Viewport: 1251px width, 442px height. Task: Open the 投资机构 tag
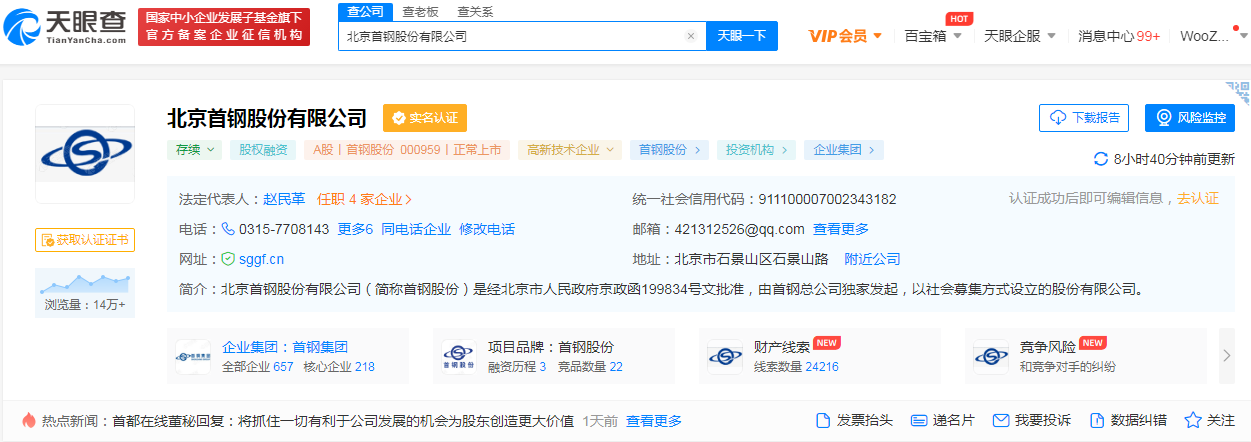(757, 150)
